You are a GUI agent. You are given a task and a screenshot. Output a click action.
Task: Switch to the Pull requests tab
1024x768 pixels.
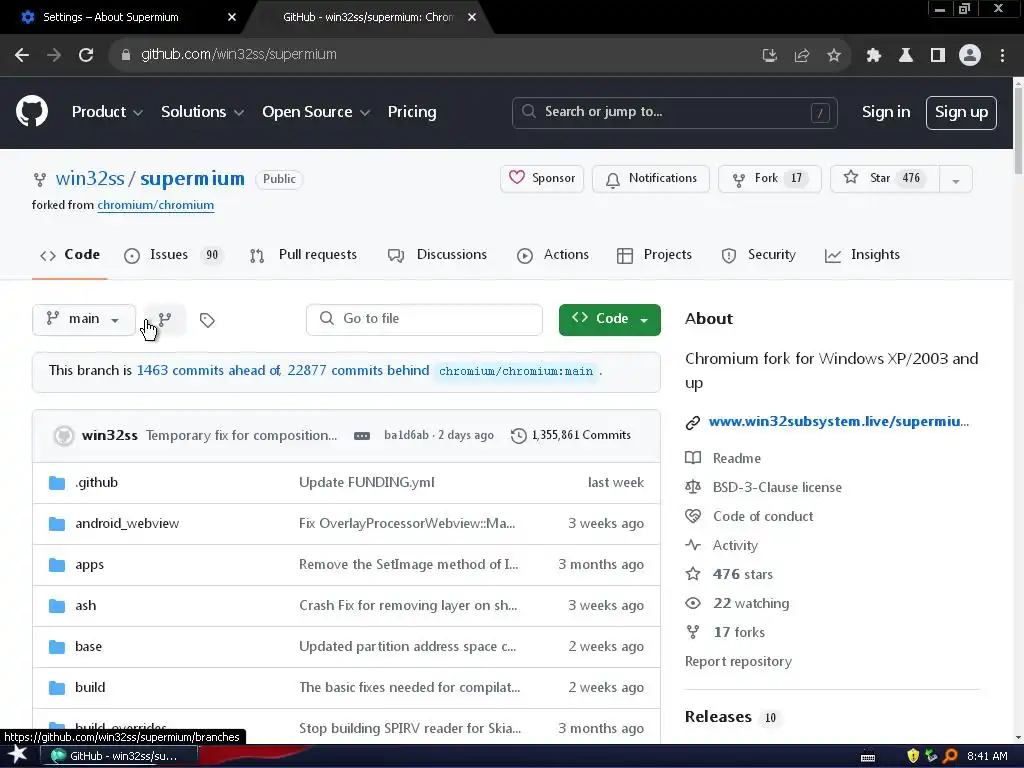[x=303, y=255]
